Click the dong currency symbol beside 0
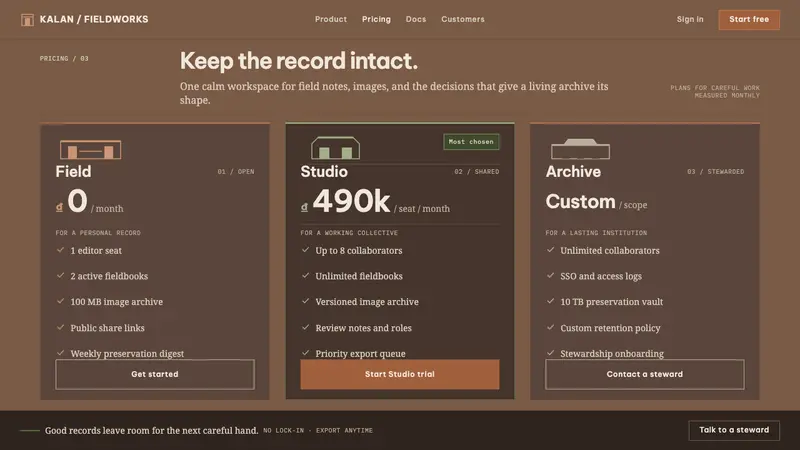Image resolution: width=800 pixels, height=450 pixels. (59, 207)
